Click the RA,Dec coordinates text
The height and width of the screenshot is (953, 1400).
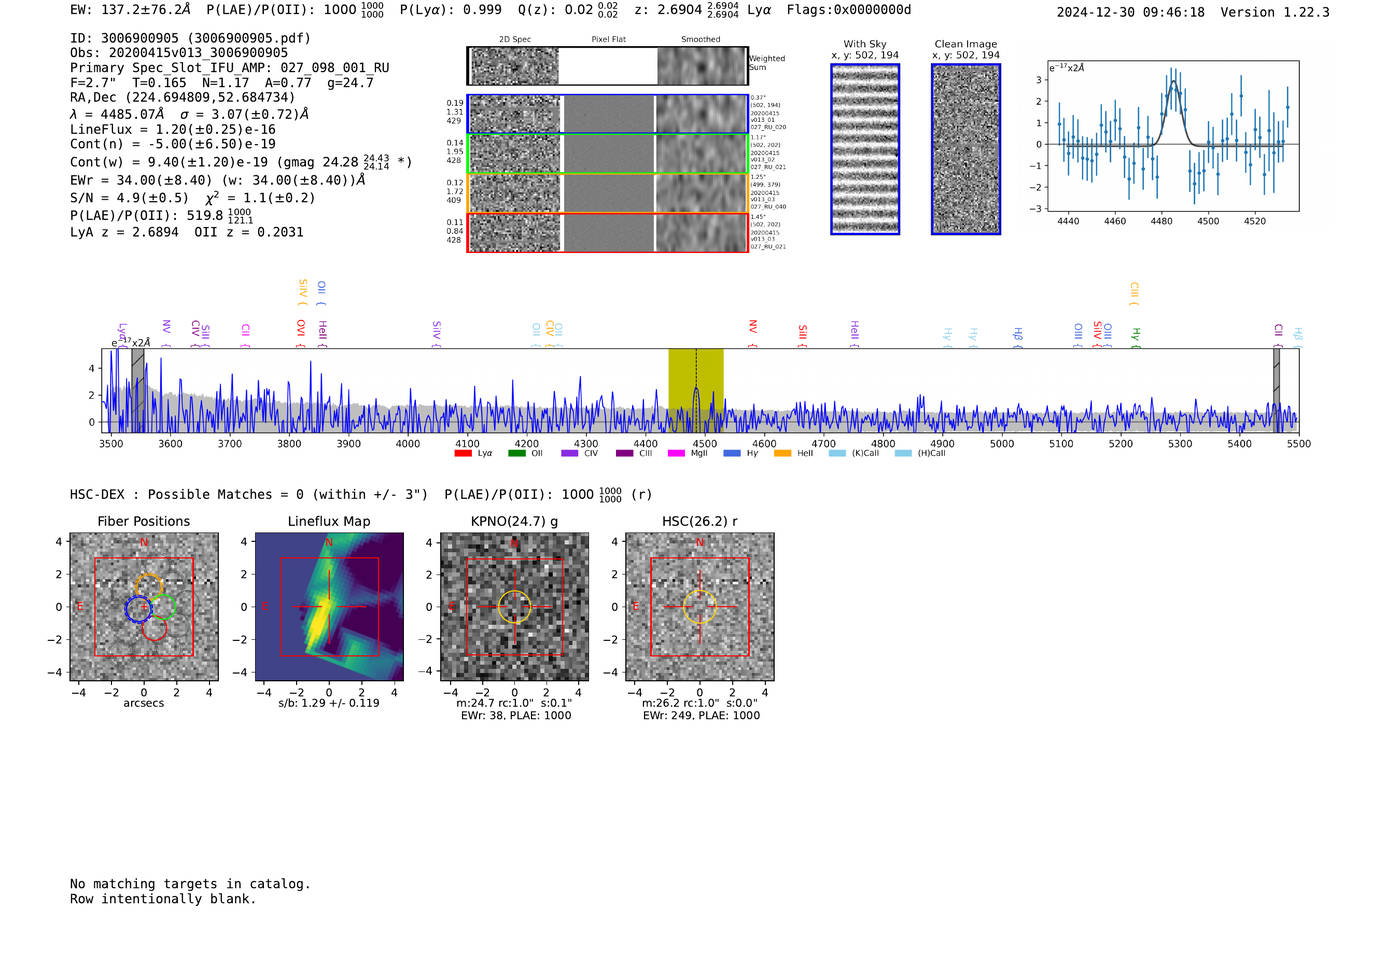[x=183, y=98]
